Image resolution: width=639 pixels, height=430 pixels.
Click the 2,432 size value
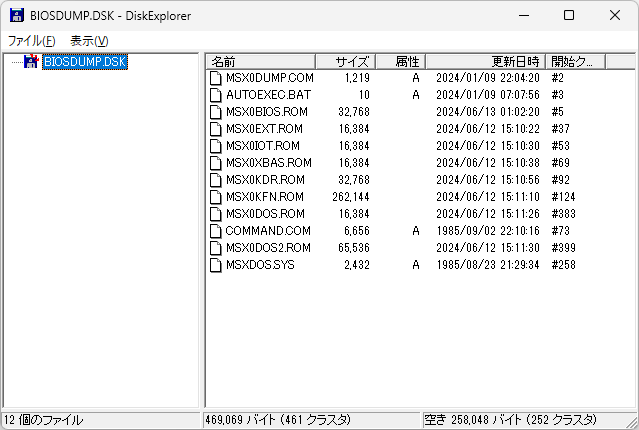pos(357,265)
